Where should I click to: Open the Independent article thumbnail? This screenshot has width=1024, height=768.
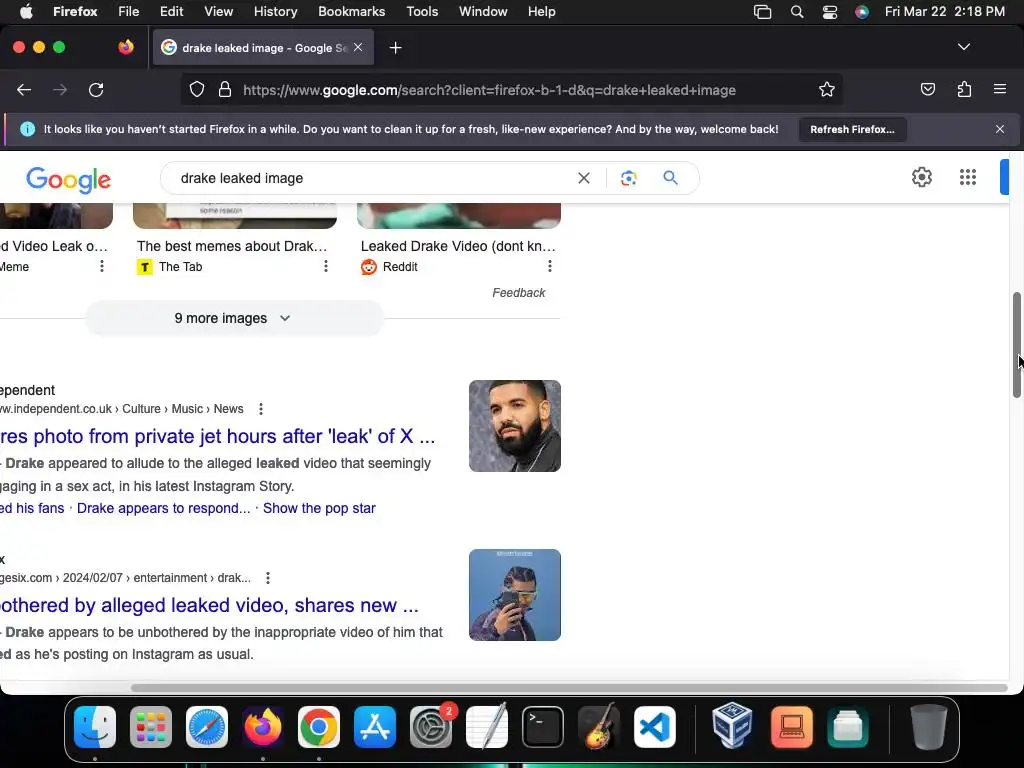click(x=515, y=426)
